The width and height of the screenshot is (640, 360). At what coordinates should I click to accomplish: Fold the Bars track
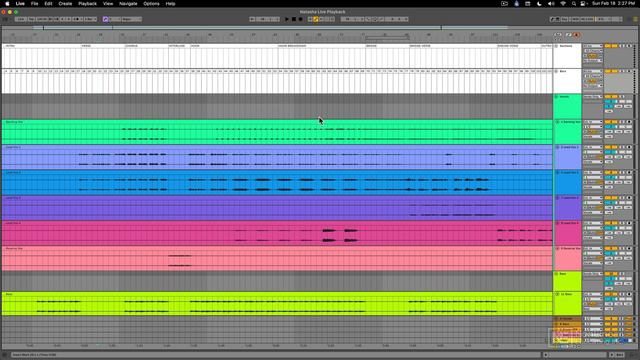coord(556,71)
